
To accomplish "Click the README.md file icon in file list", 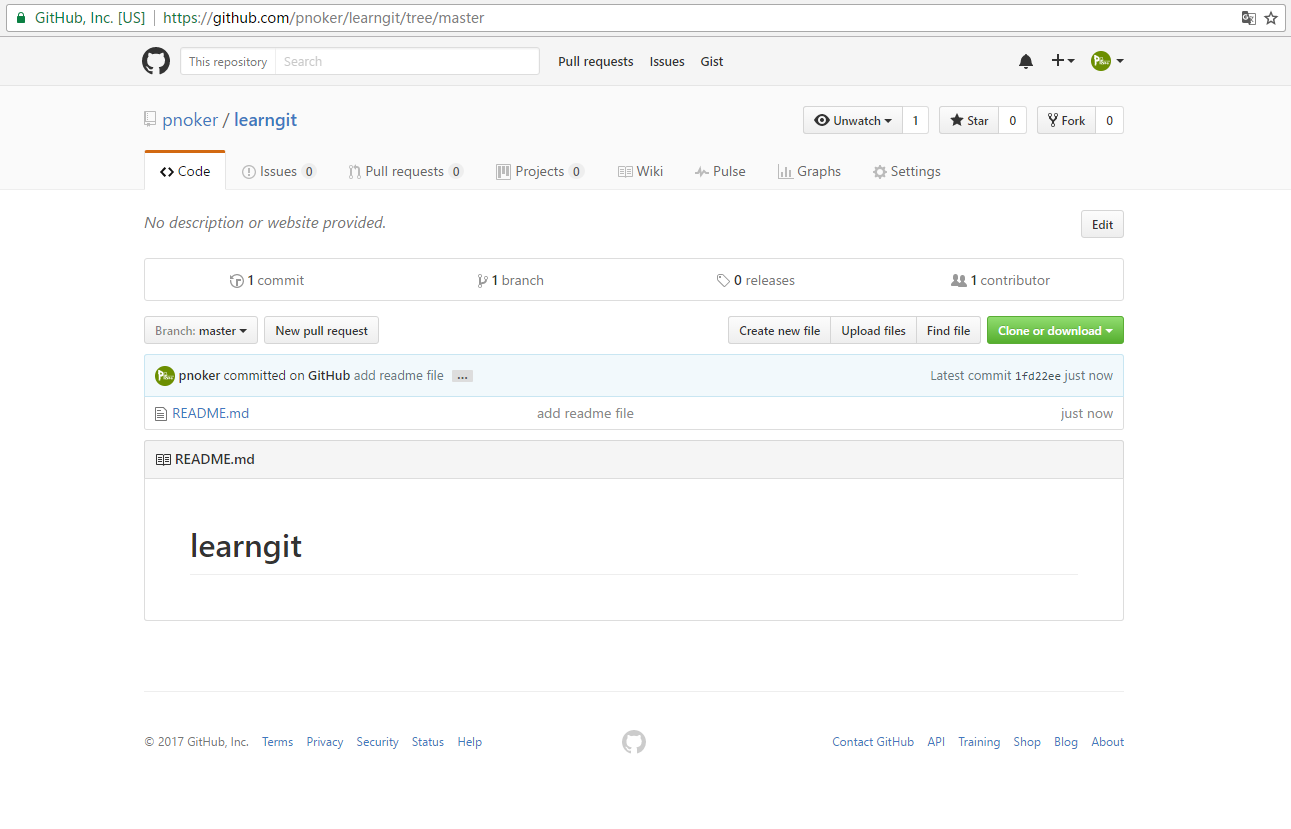I will [160, 413].
